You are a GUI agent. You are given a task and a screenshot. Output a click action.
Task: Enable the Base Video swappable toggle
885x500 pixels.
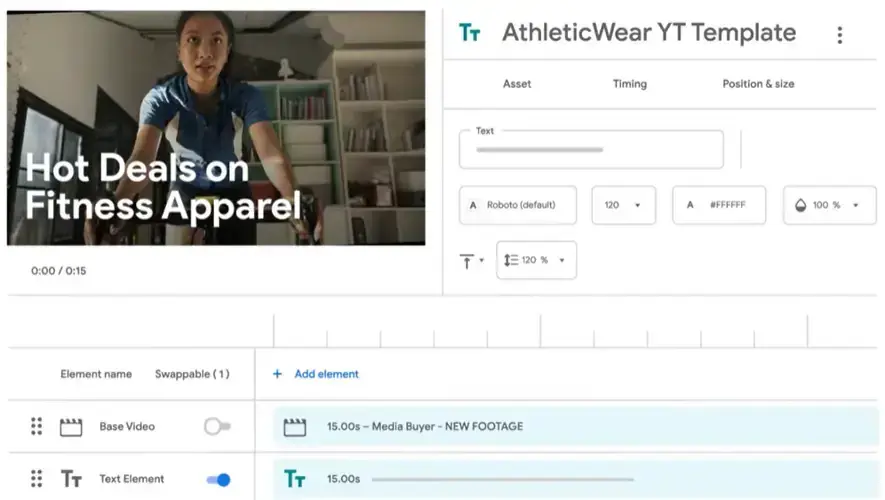click(217, 427)
